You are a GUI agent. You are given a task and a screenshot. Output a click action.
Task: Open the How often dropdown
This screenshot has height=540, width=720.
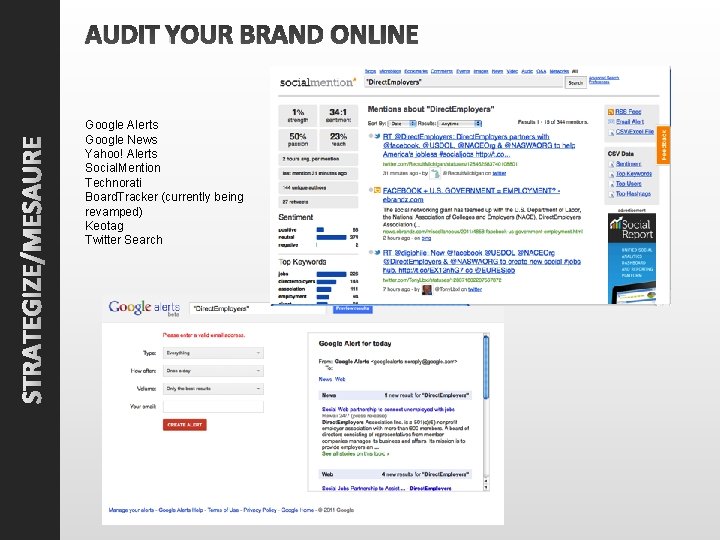coord(213,371)
